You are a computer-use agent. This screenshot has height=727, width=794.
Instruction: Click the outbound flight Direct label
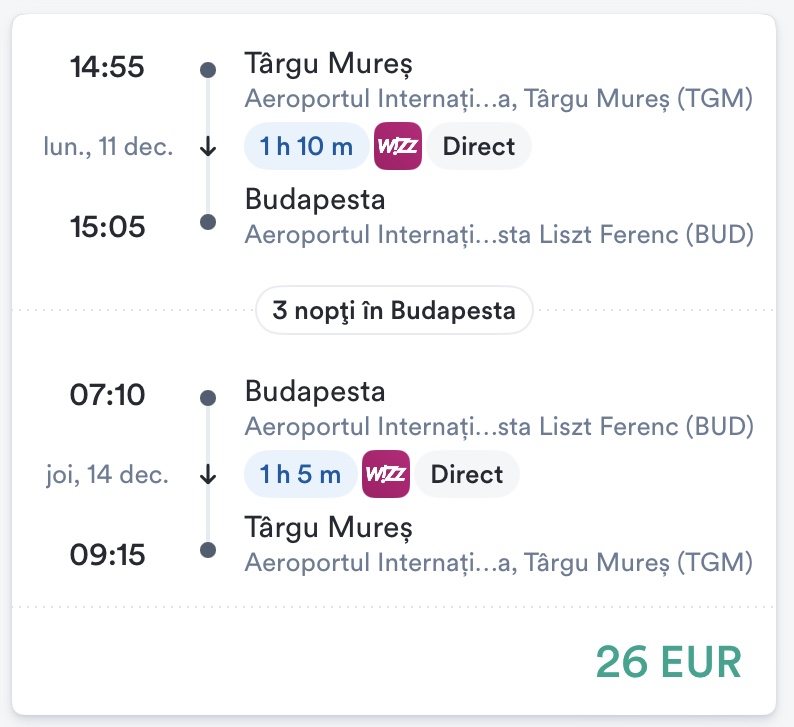click(x=479, y=147)
